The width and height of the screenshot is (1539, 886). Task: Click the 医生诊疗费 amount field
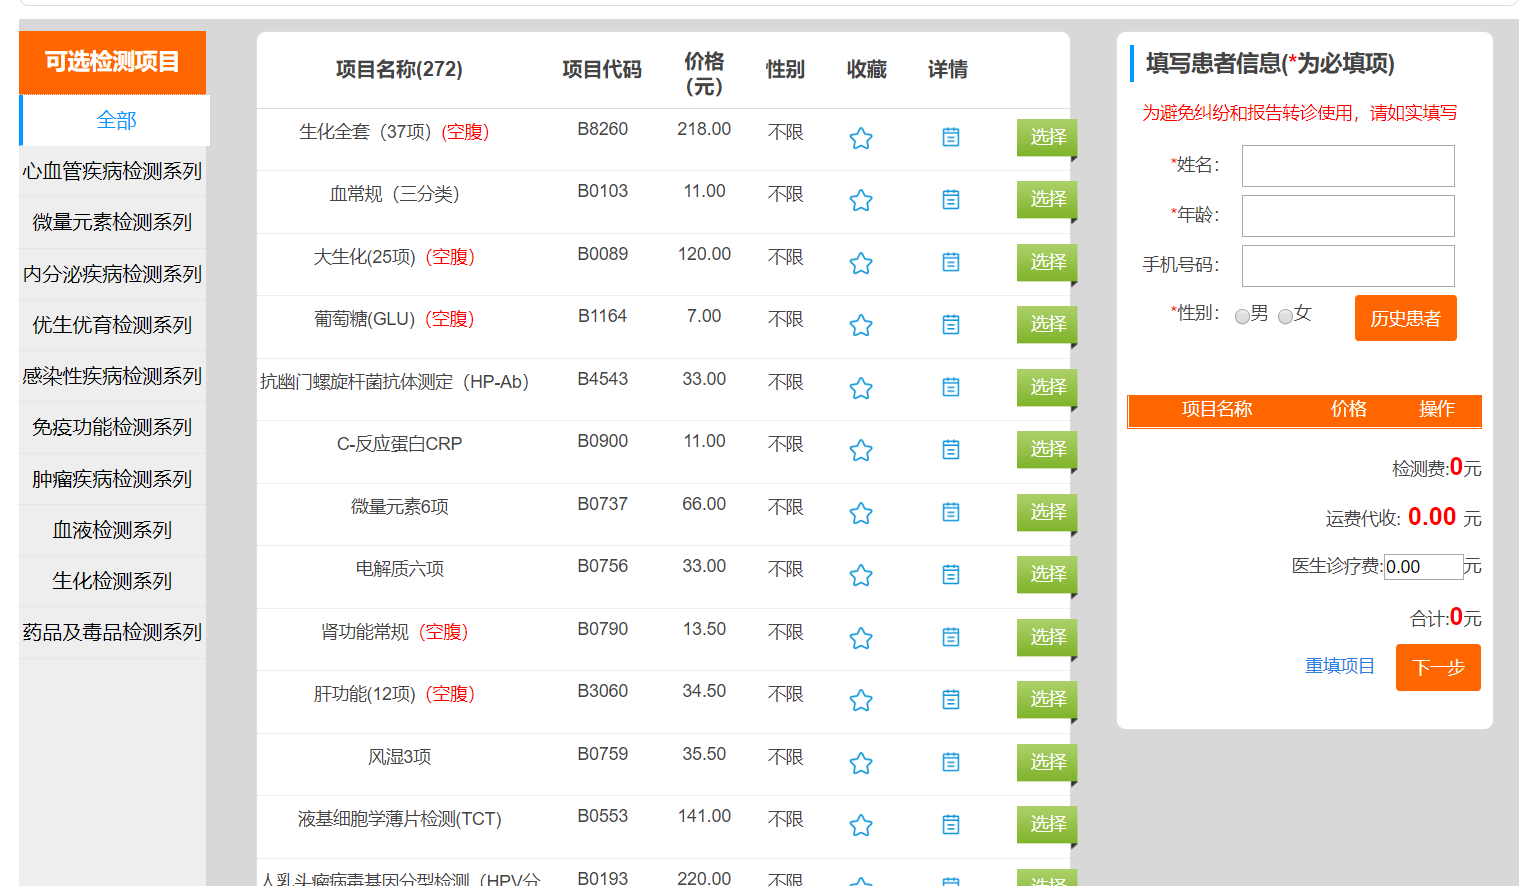point(1423,567)
